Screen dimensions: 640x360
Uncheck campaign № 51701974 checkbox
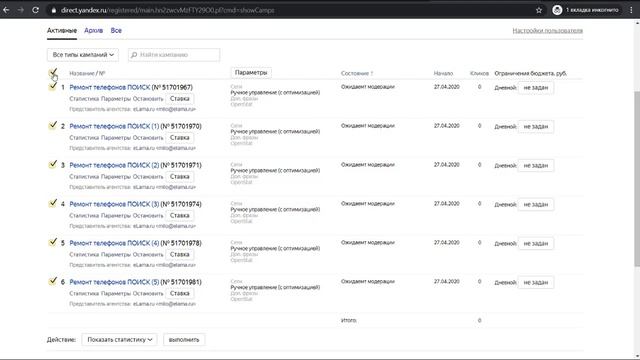click(52, 203)
